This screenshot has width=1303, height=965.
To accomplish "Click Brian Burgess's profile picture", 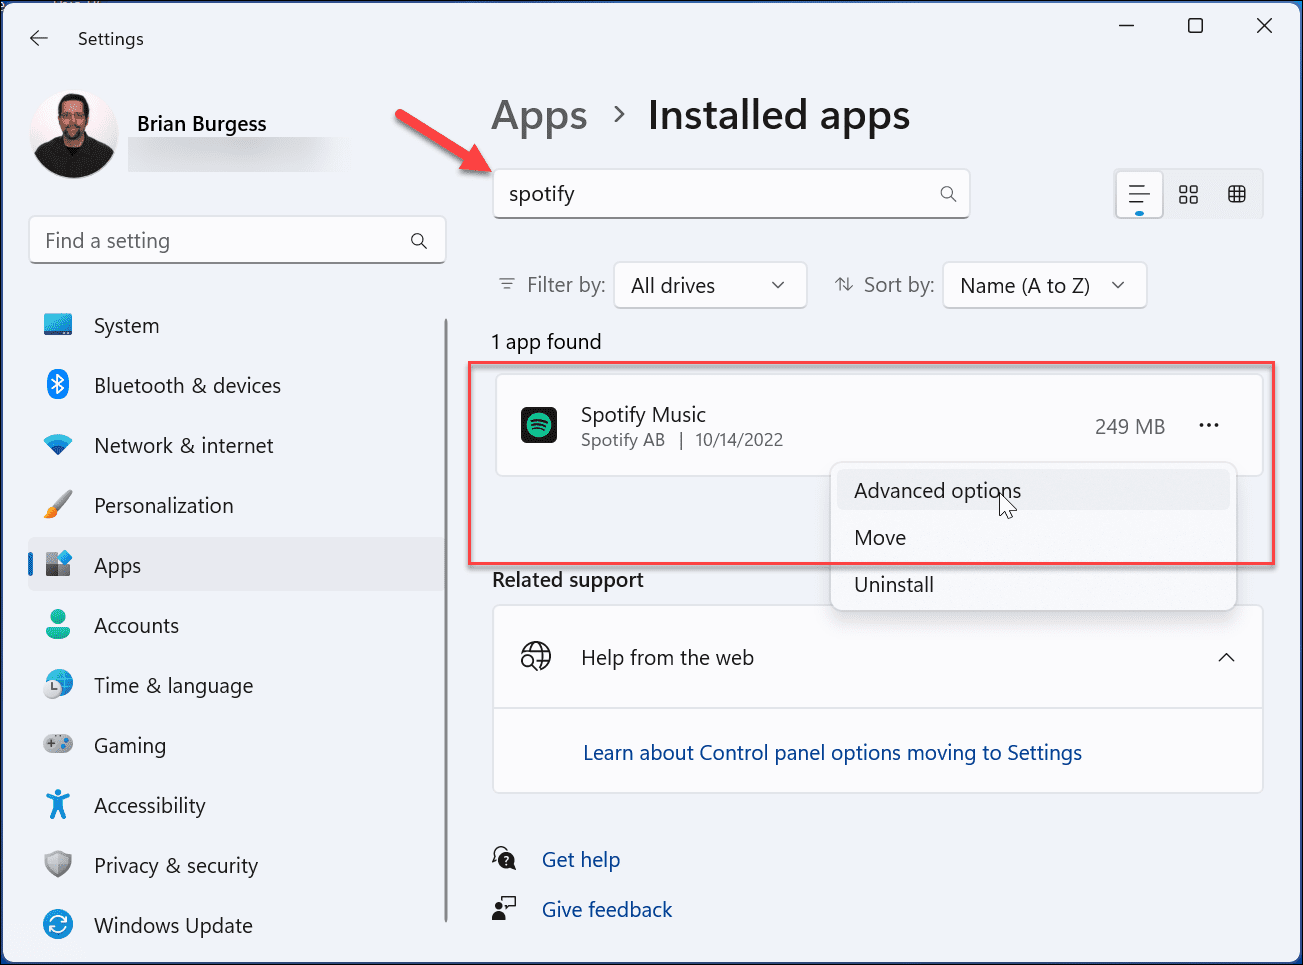I will tap(73, 133).
